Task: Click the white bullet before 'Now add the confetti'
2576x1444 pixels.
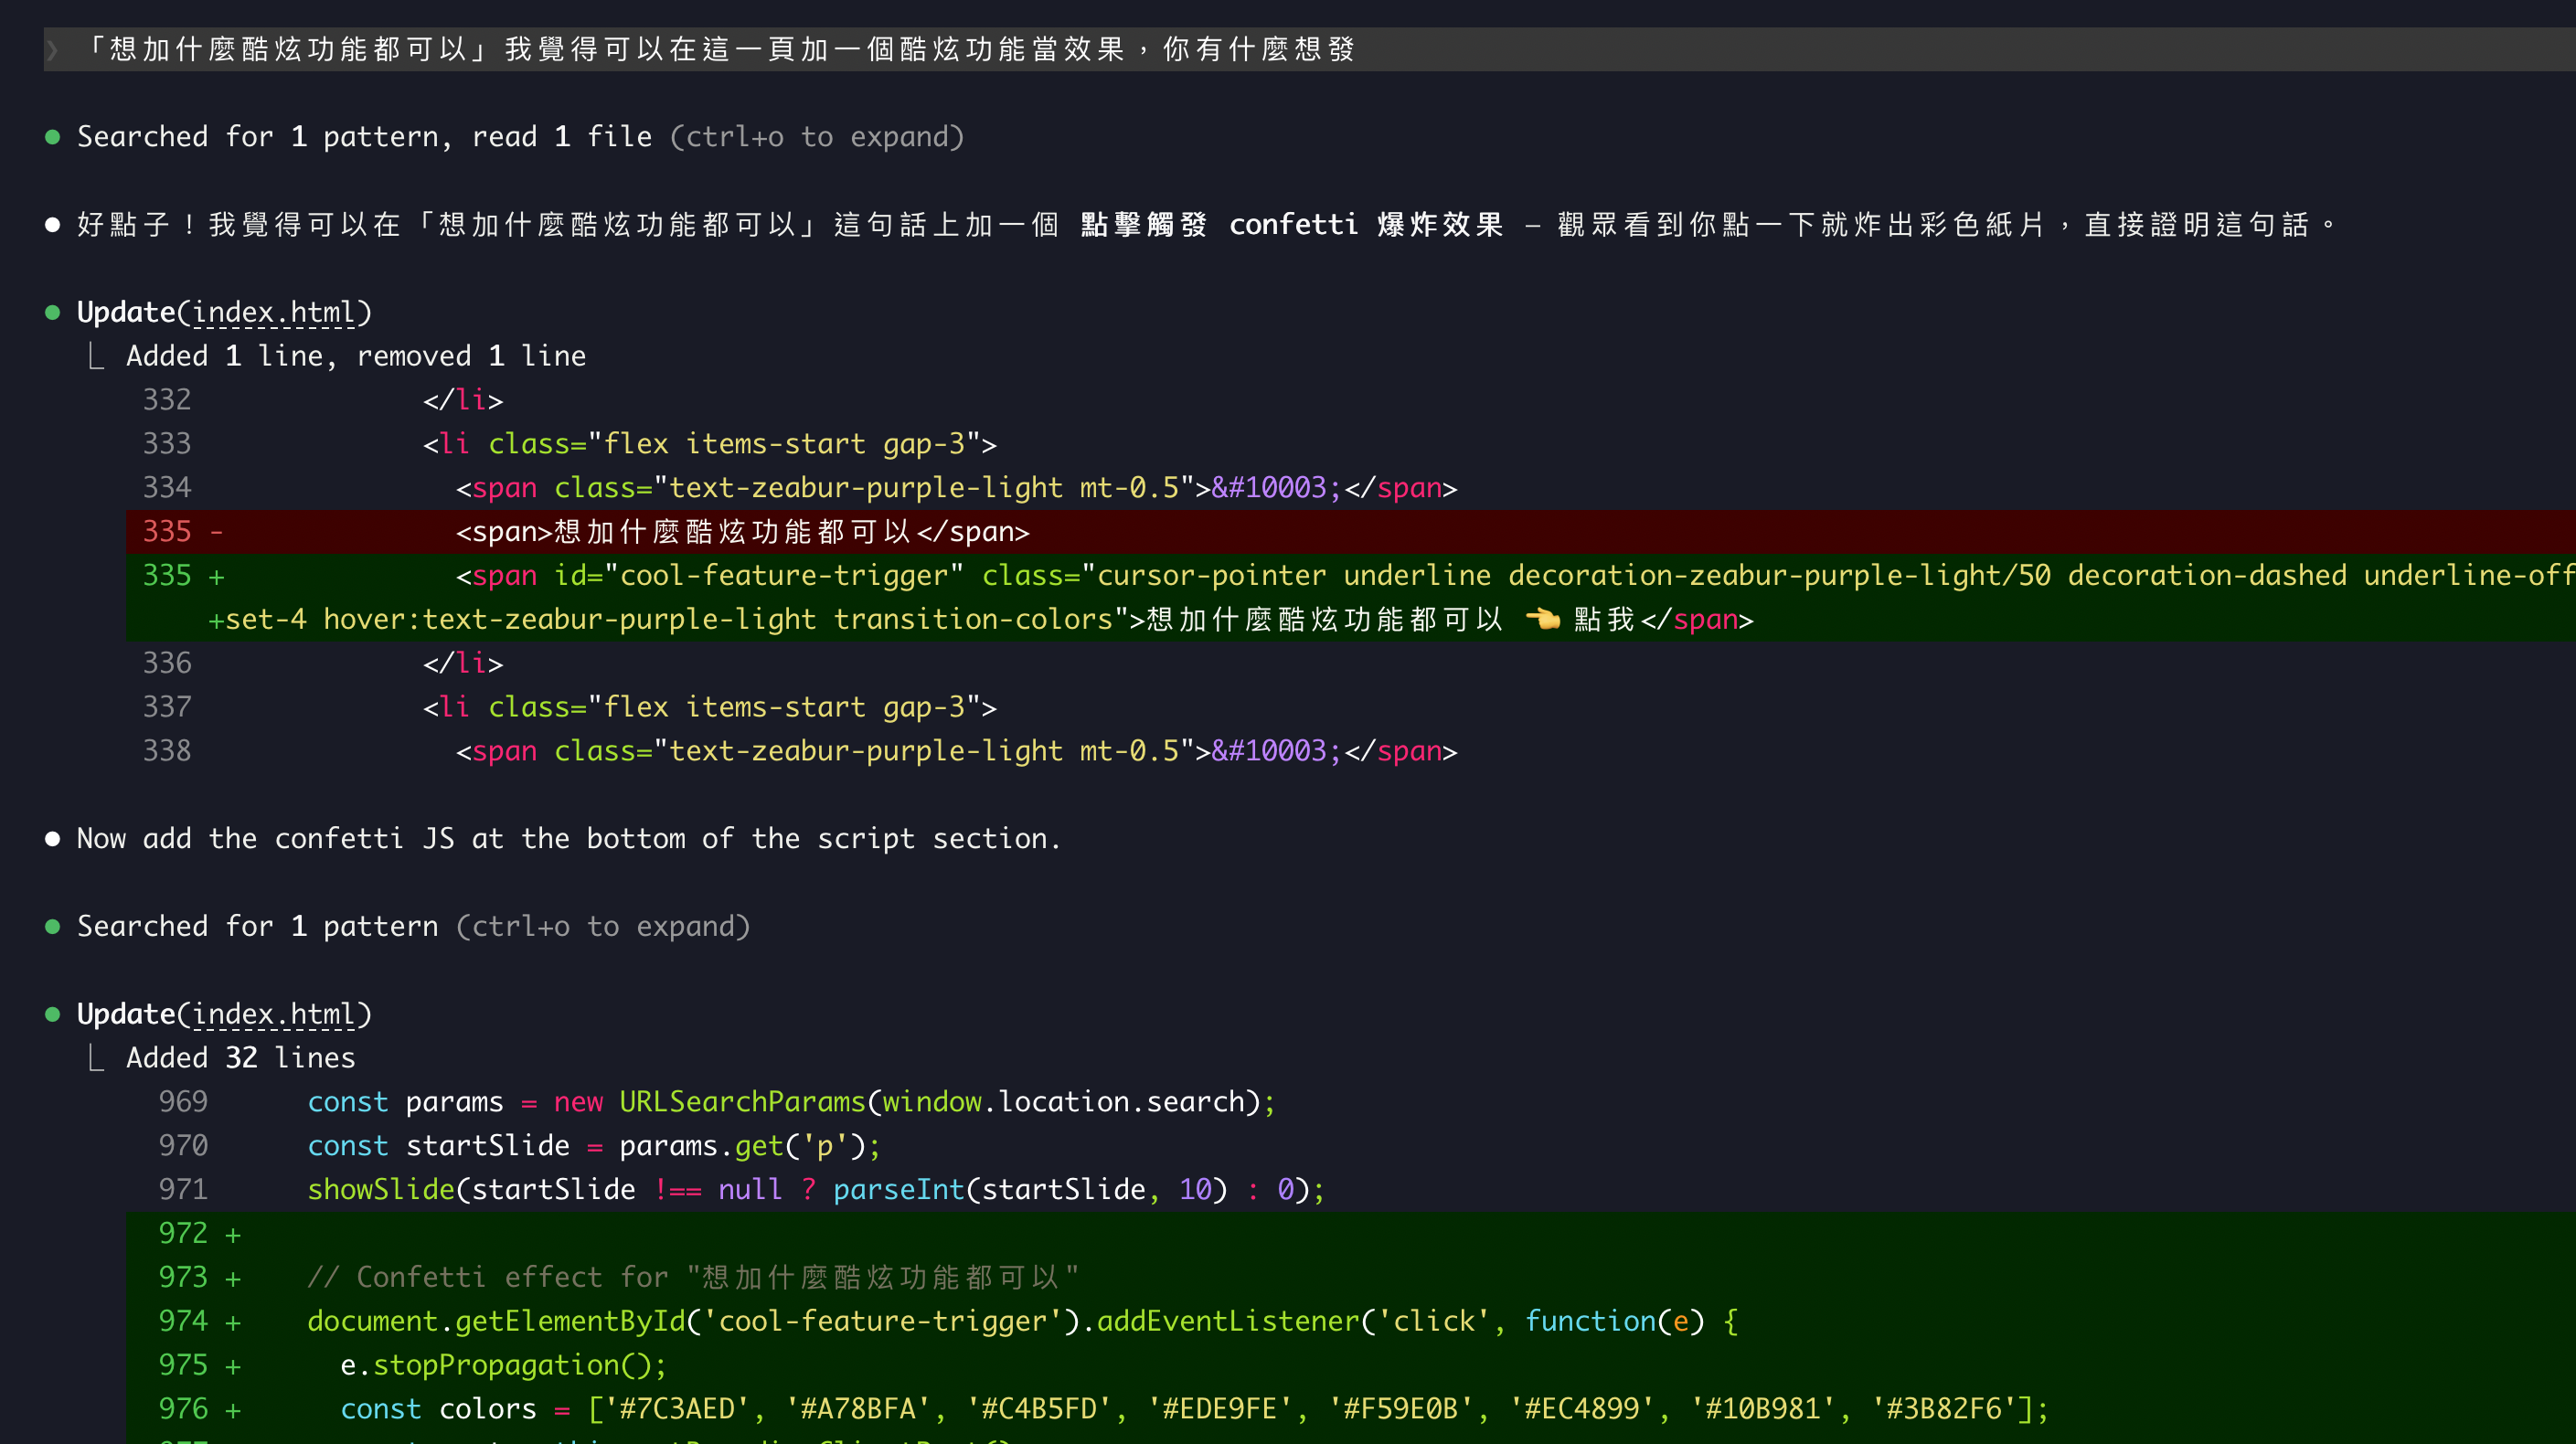Action: click(x=53, y=839)
